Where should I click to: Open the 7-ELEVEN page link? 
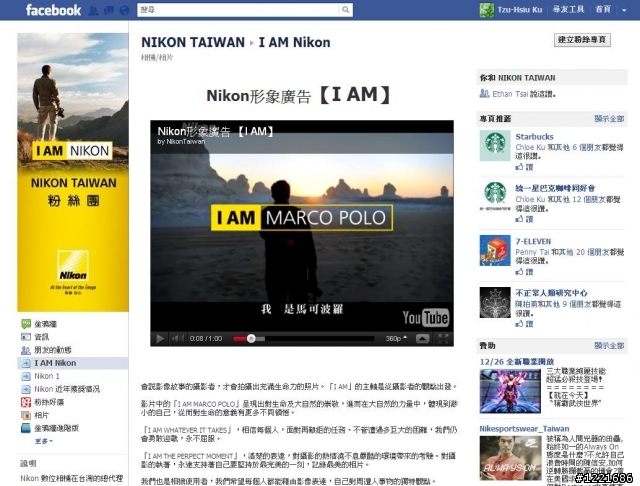(533, 242)
